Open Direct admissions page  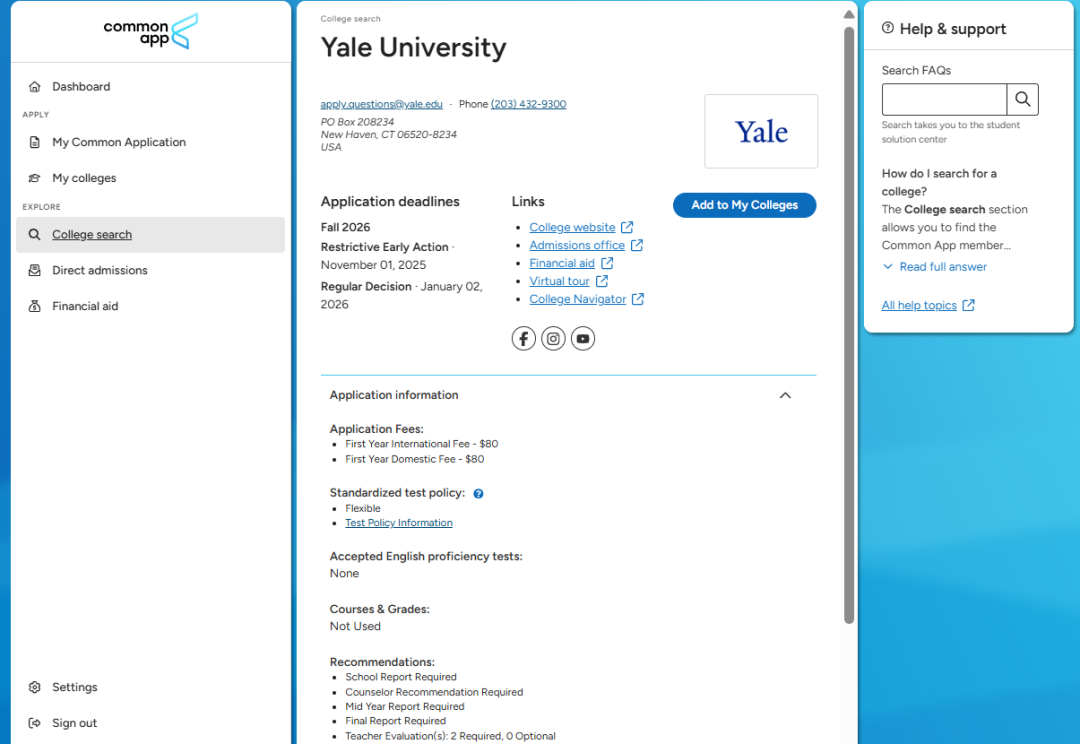[x=99, y=270]
